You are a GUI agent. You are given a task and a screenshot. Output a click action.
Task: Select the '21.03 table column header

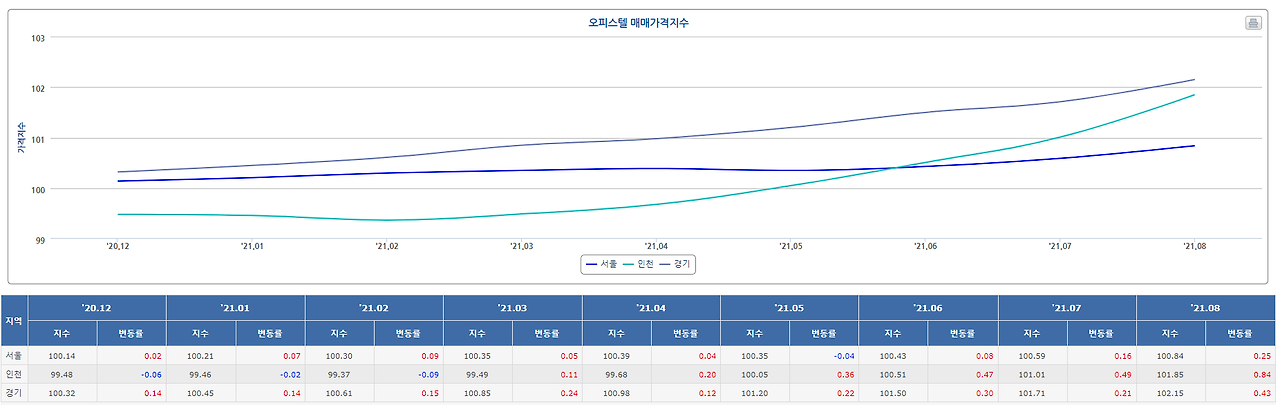[x=512, y=307]
